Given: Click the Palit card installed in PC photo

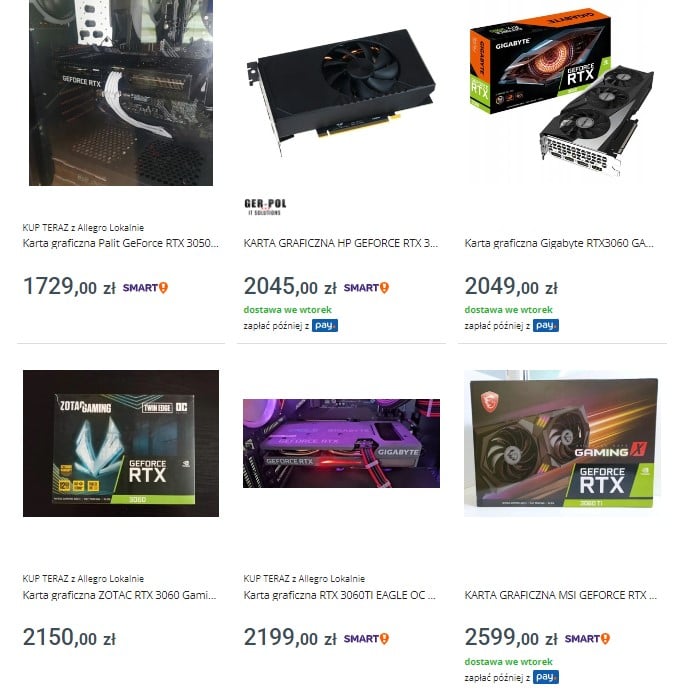Looking at the screenshot, I should pos(121,92).
